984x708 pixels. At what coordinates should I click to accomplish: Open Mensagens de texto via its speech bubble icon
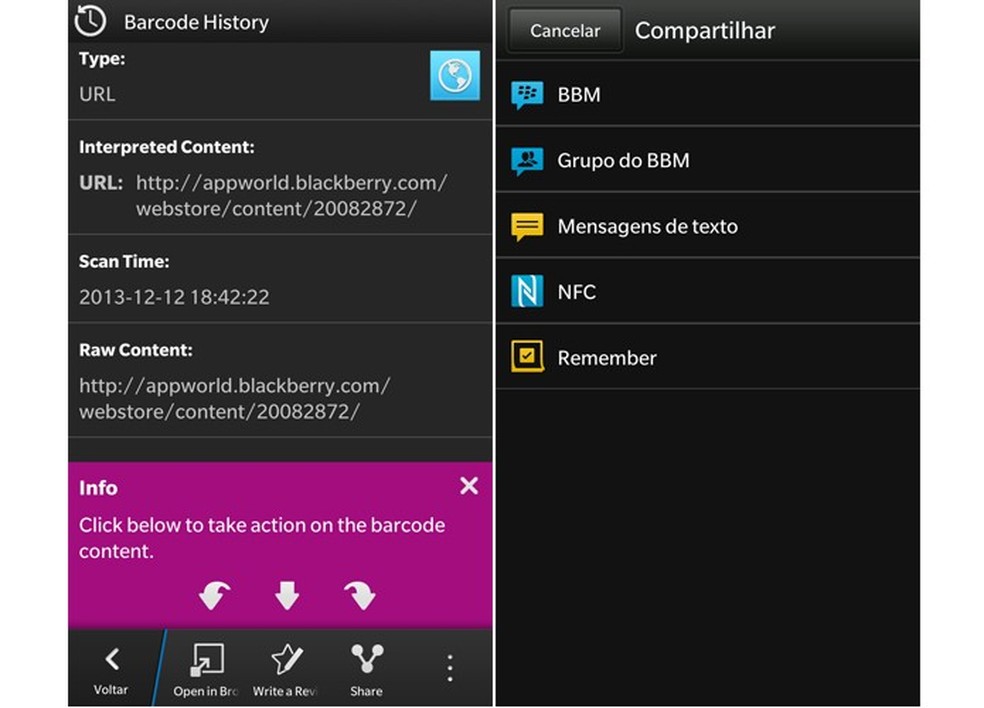click(525, 226)
